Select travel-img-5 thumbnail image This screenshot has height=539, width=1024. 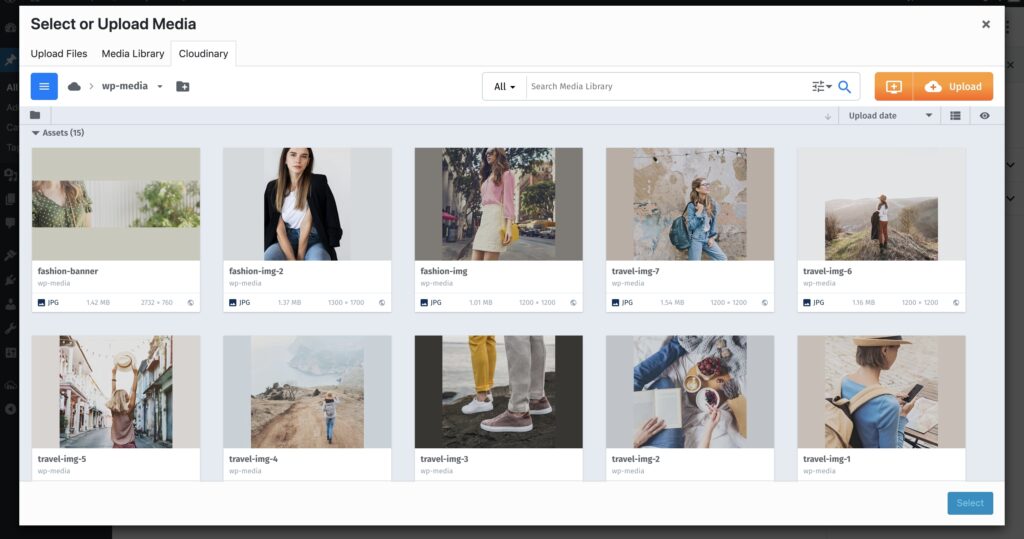116,392
